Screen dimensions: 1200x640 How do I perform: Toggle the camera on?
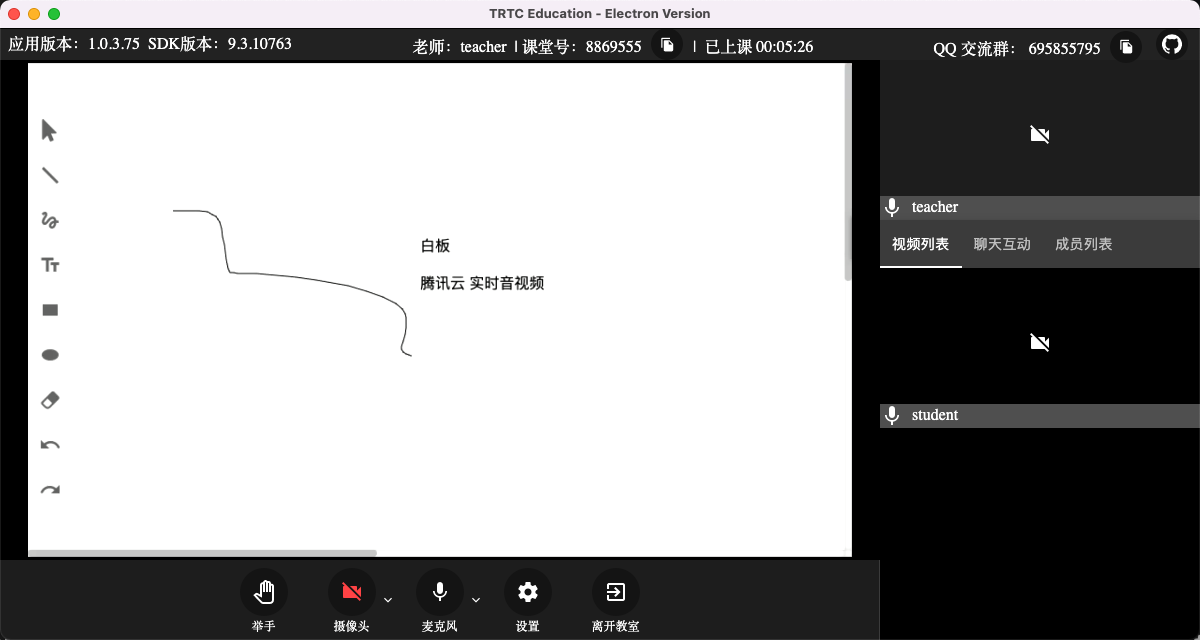pyautogui.click(x=351, y=592)
